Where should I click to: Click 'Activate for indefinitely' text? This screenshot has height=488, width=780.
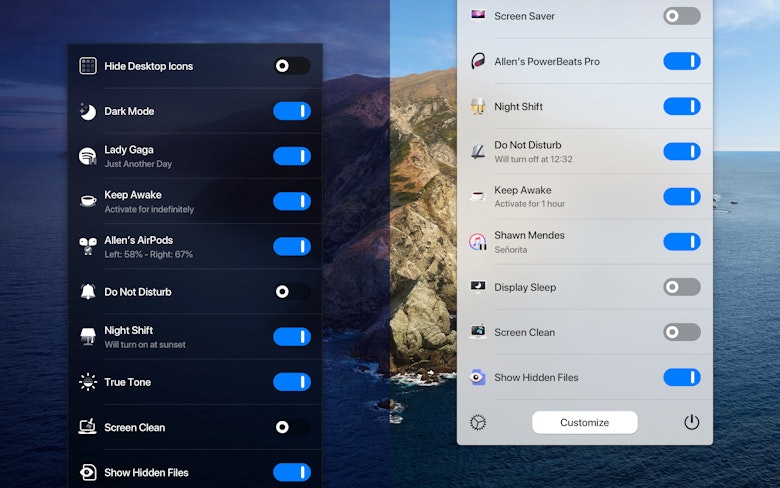[x=149, y=209]
